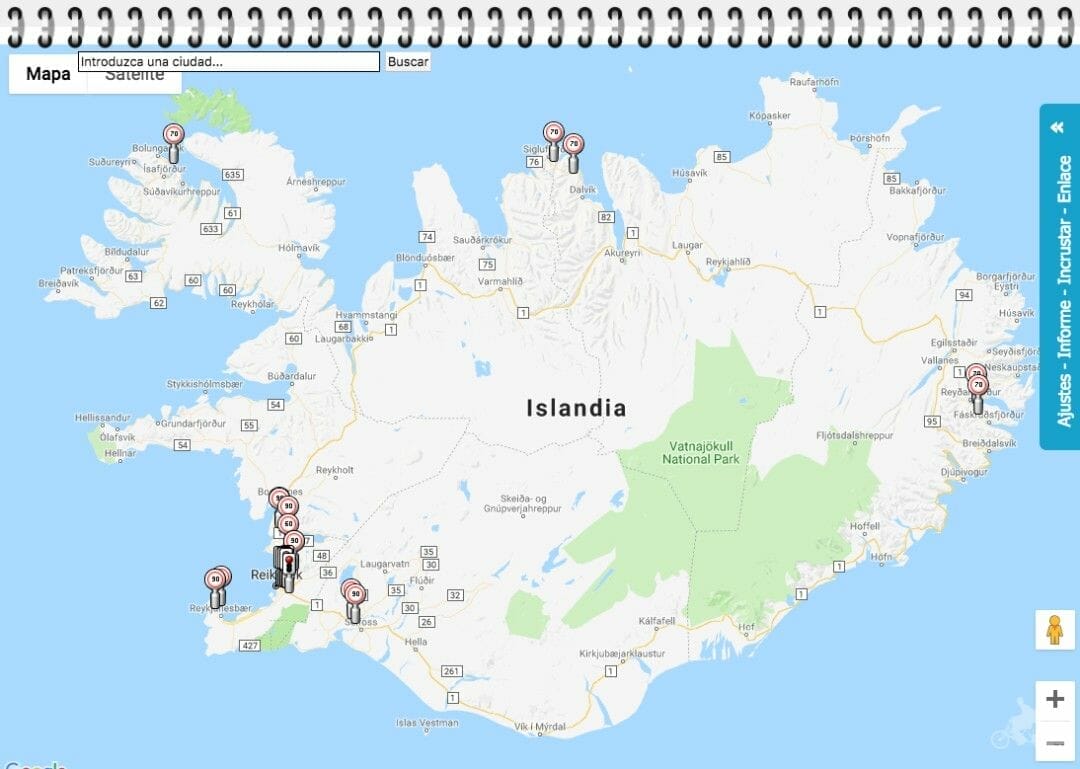Click the Hella label
This screenshot has height=769, width=1080.
(x=416, y=642)
